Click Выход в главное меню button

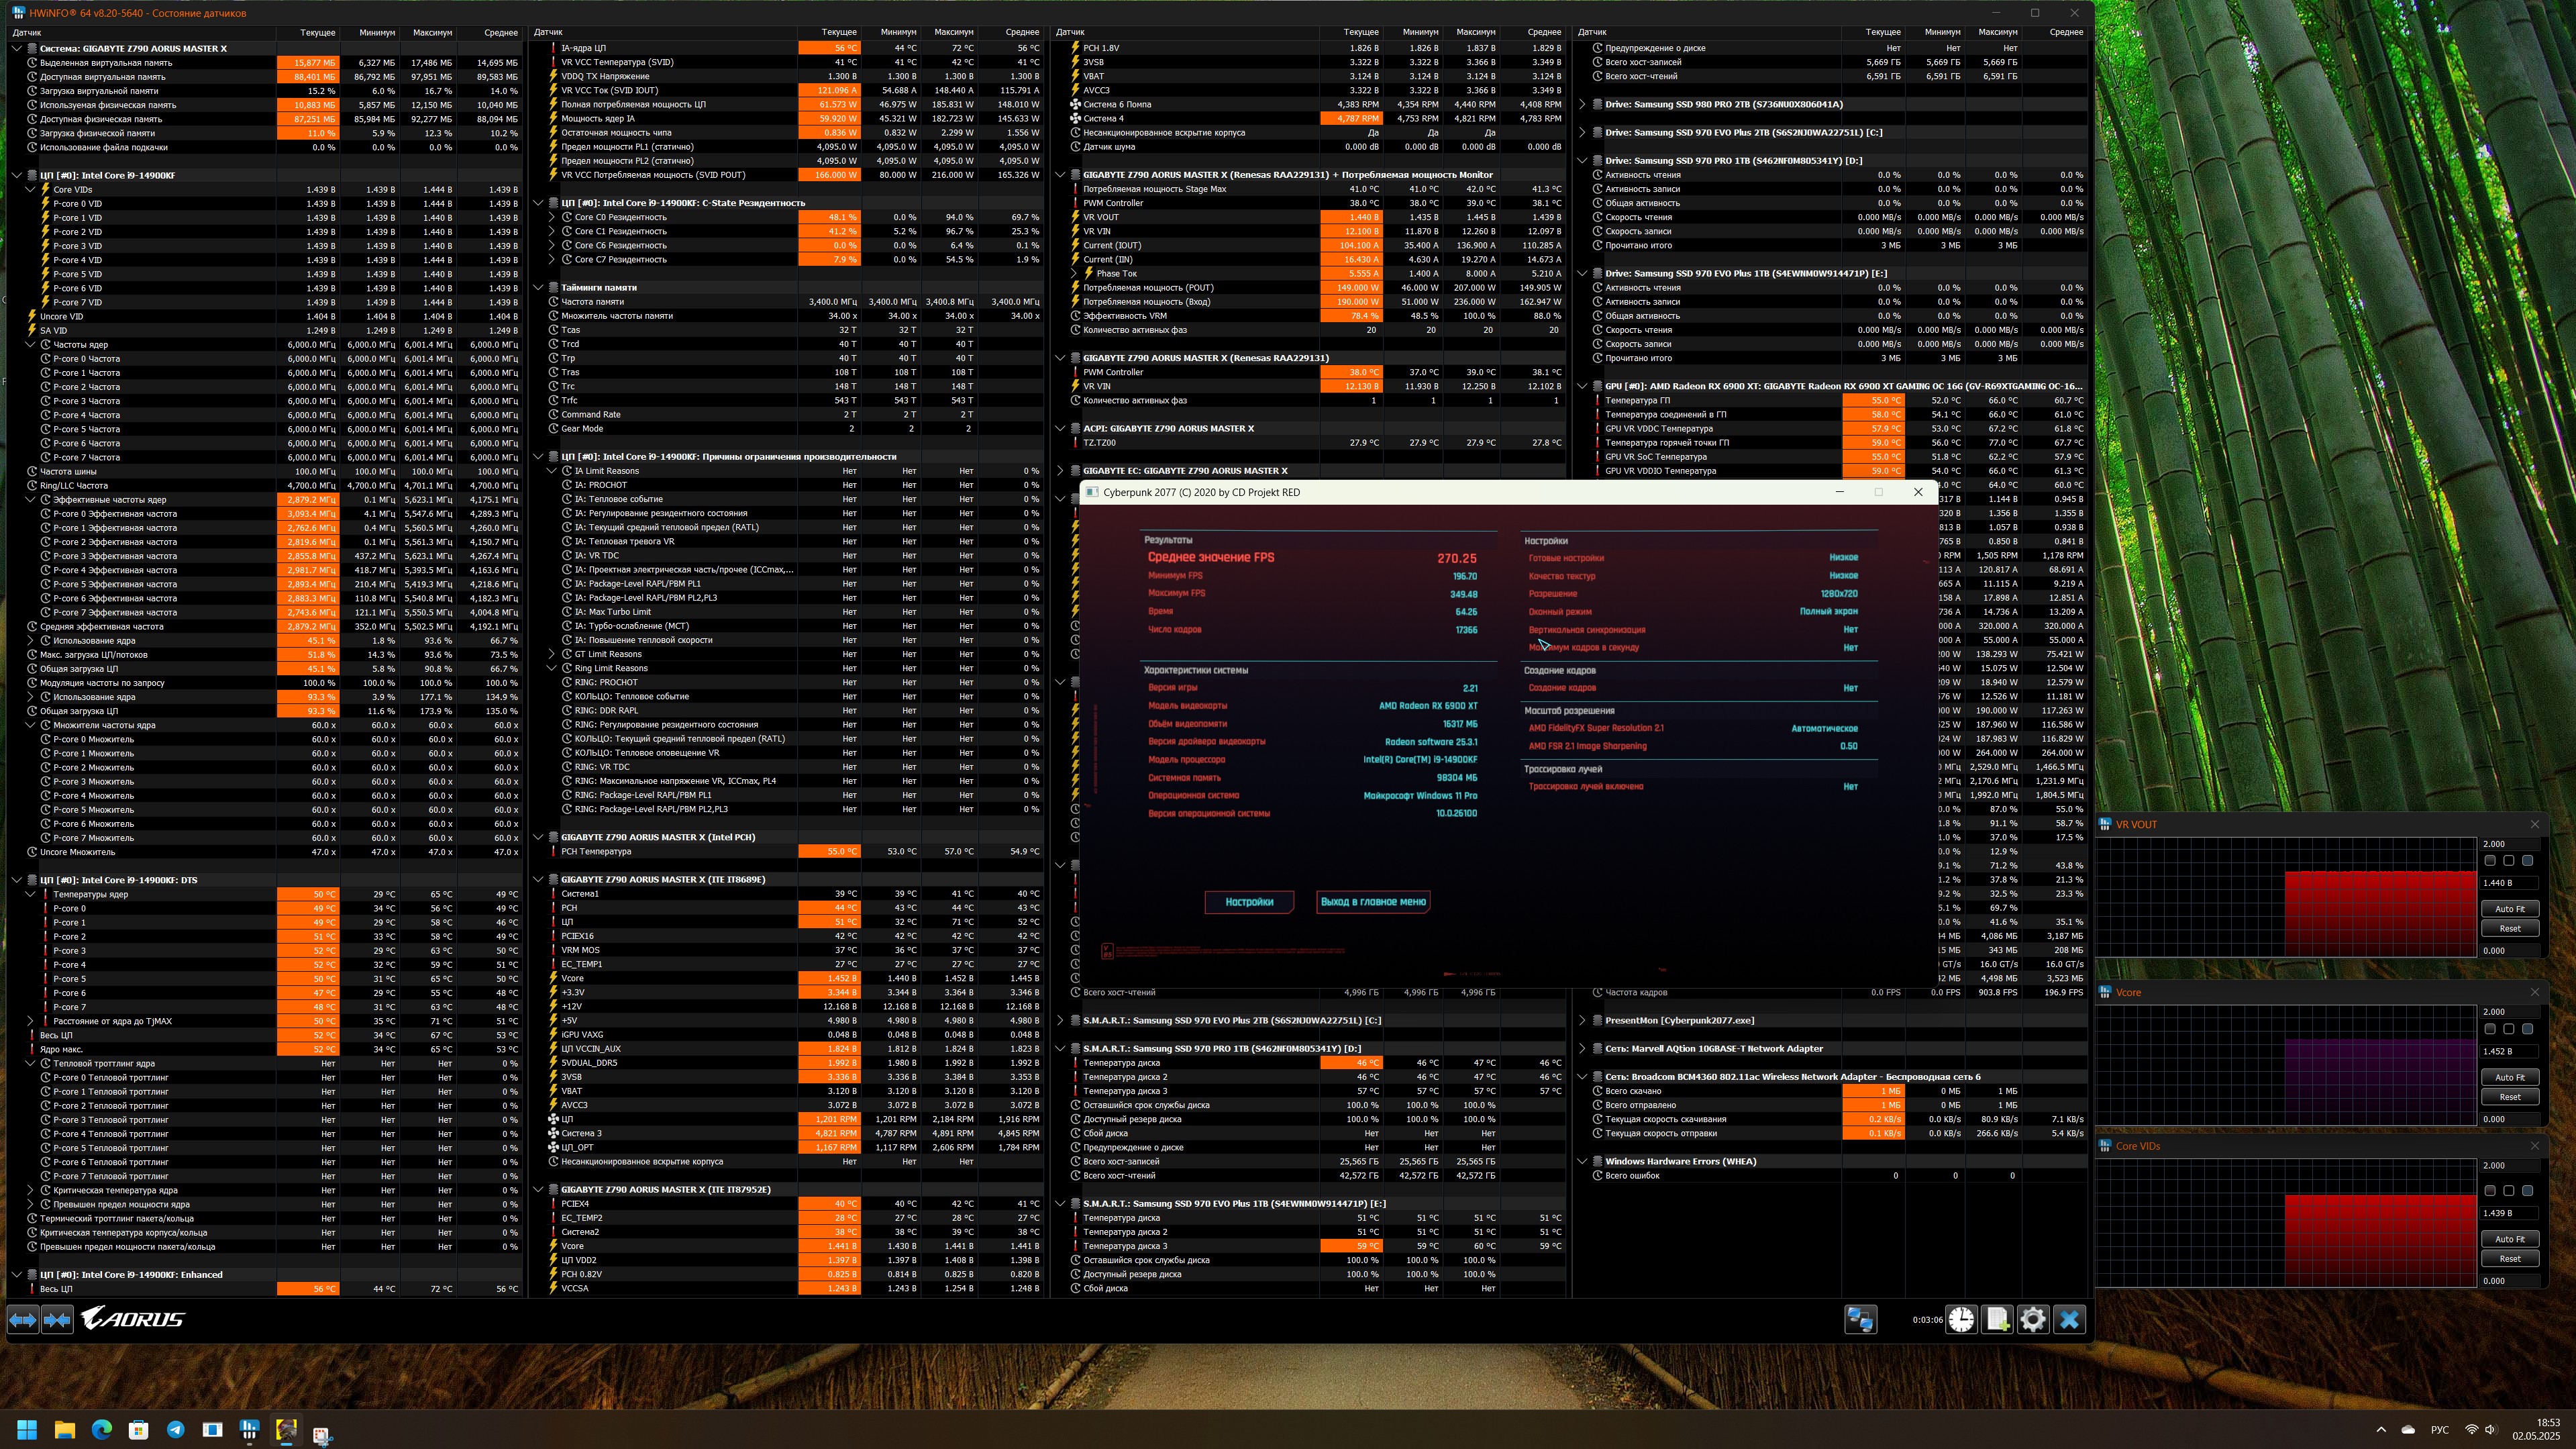[x=1373, y=901]
